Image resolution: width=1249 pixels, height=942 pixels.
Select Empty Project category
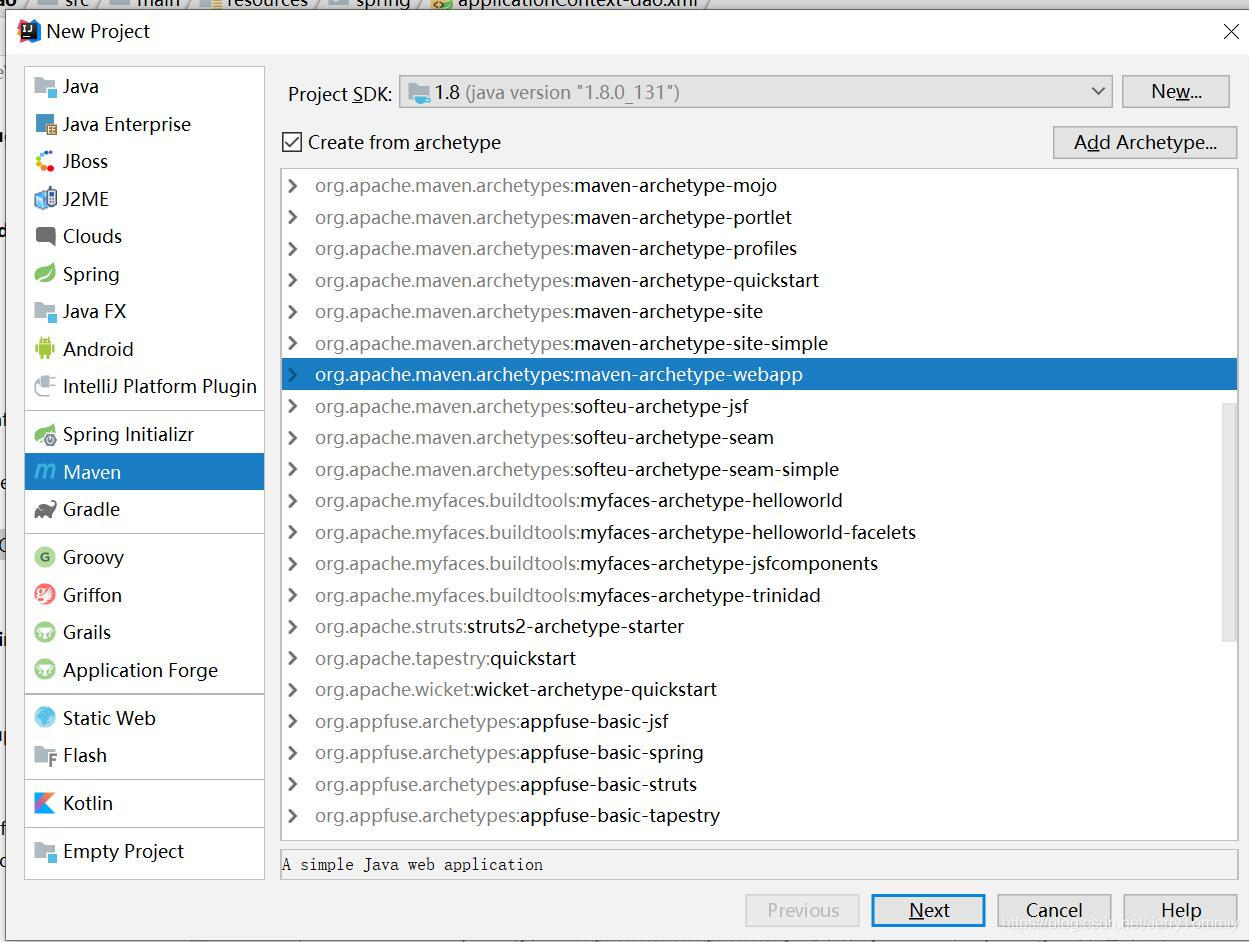[x=144, y=851]
